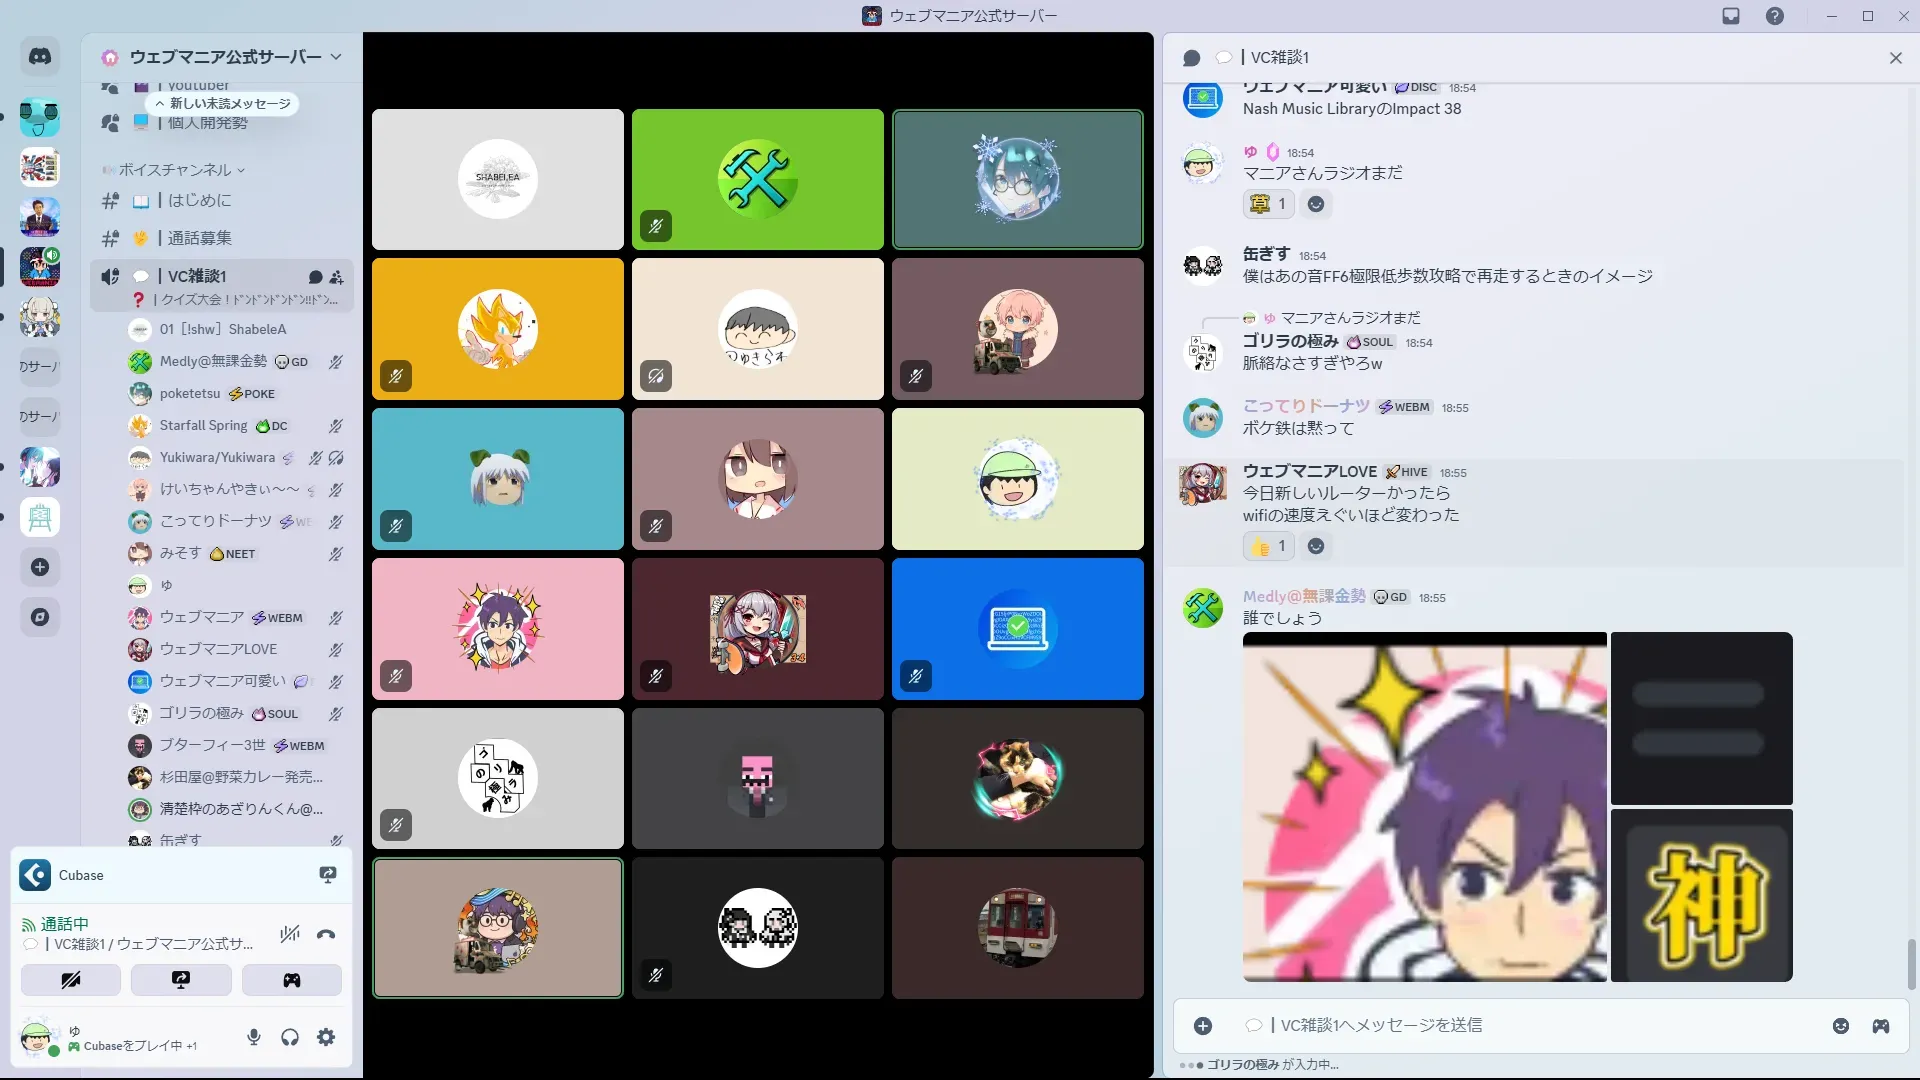
Task: Open the 通話募集 text channel
Action: tap(200, 238)
